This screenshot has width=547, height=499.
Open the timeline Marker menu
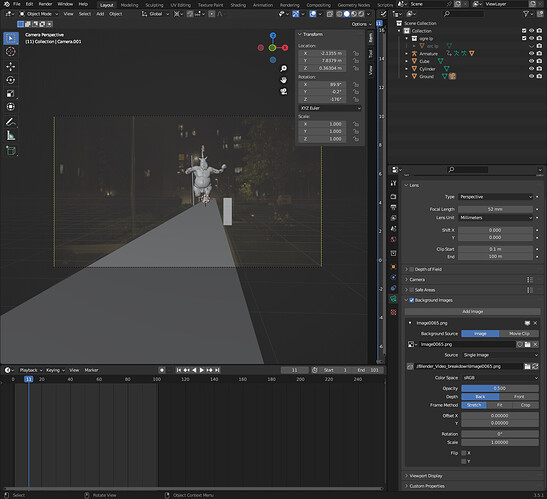pos(91,370)
